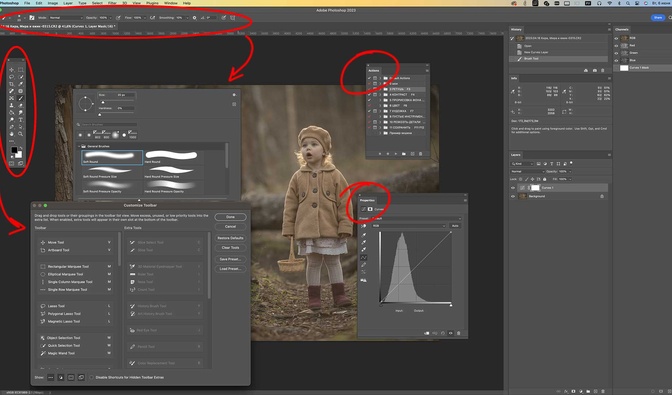The width and height of the screenshot is (672, 395).
Task: Collapse the General Brushes group
Action: point(78,146)
